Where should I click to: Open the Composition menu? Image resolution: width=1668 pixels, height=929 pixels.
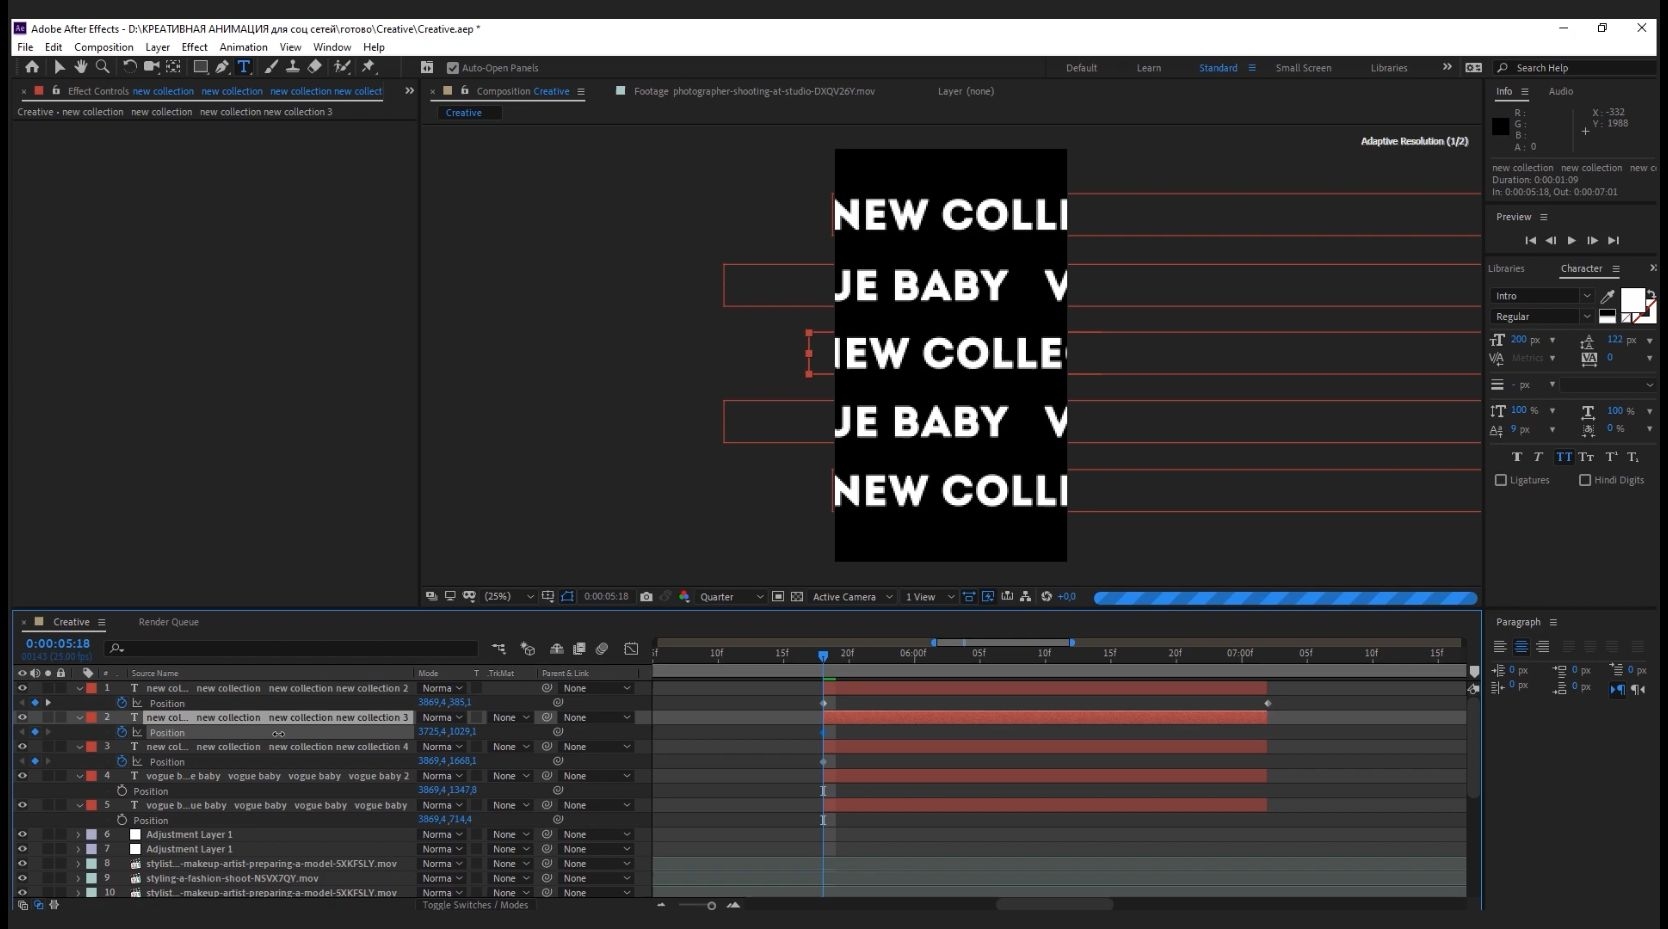coord(103,47)
